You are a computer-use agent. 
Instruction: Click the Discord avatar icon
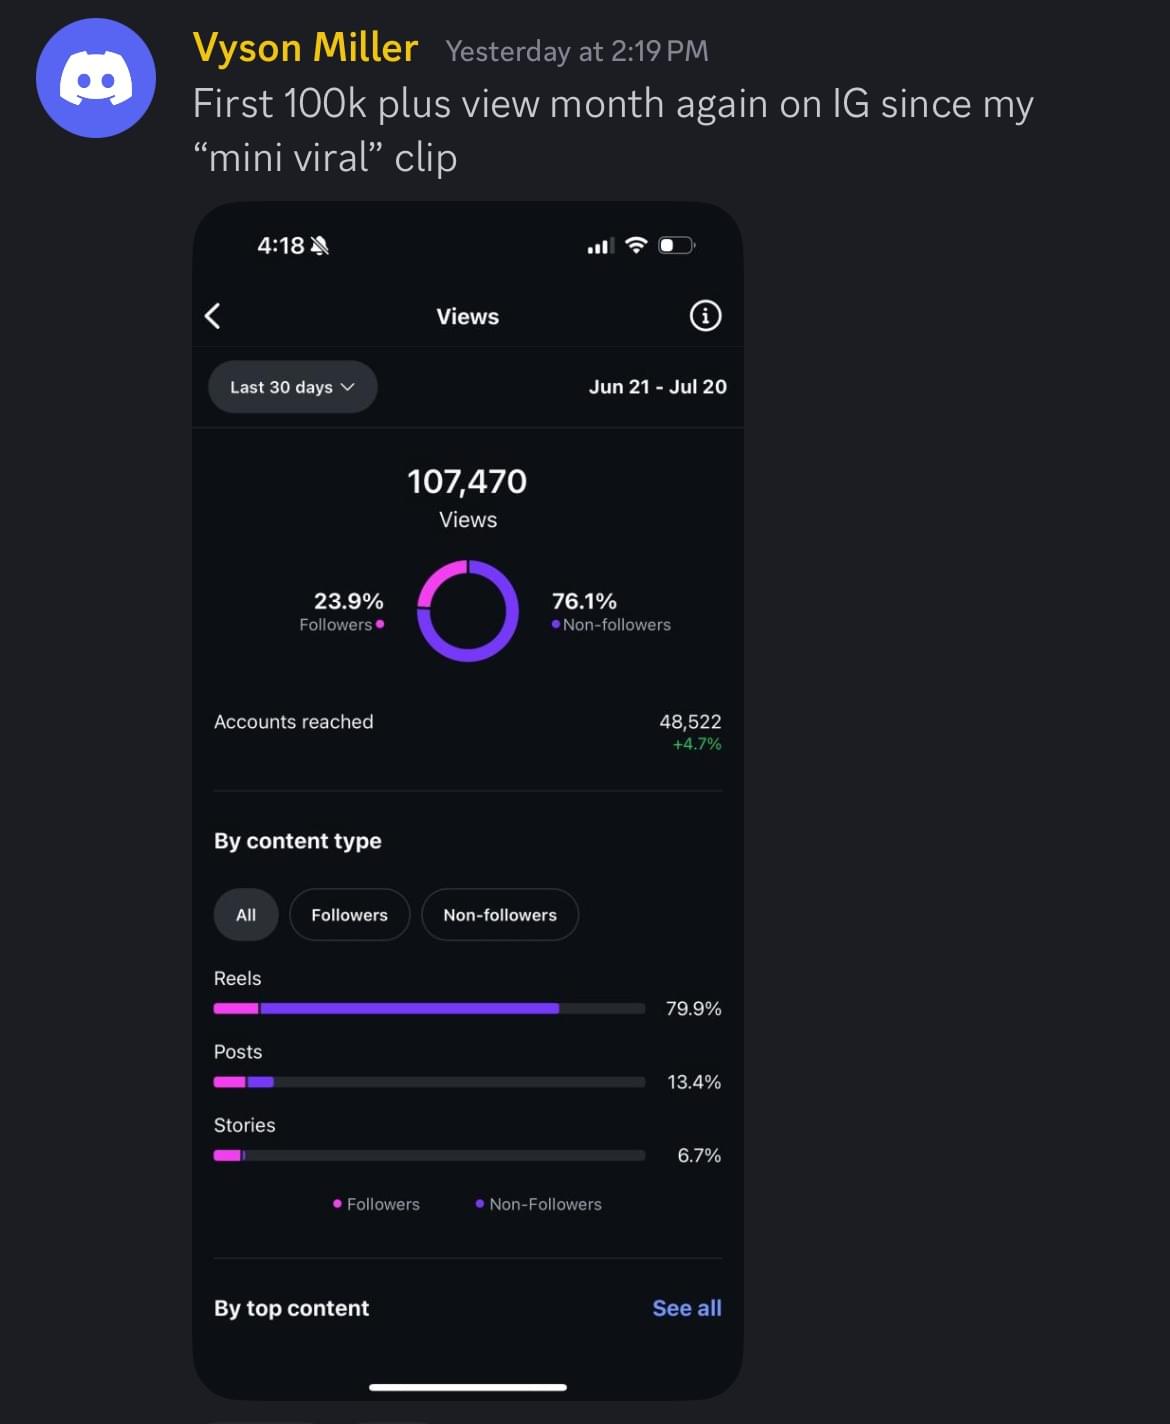coord(96,78)
